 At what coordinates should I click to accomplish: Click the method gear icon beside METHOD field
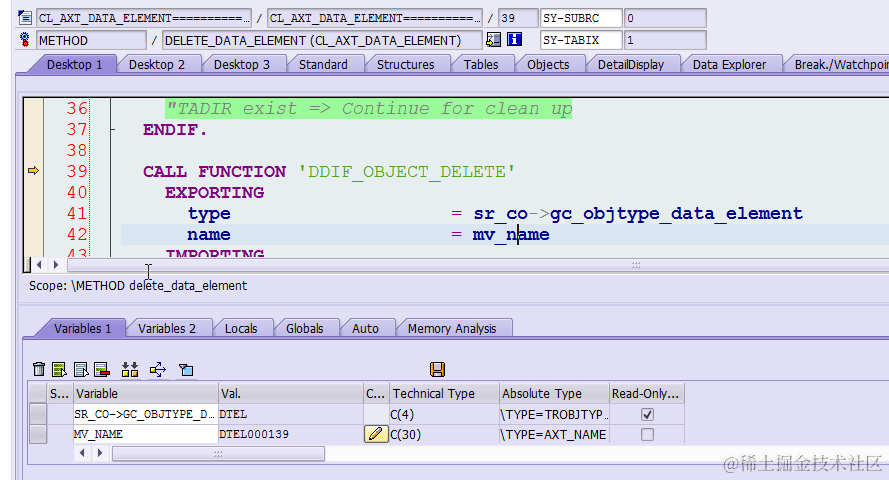[24, 40]
